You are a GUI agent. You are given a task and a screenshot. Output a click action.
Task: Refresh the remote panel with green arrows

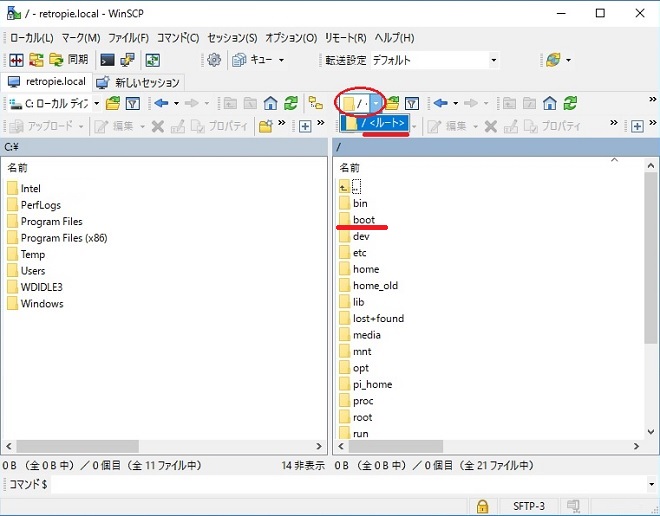pyautogui.click(x=570, y=103)
